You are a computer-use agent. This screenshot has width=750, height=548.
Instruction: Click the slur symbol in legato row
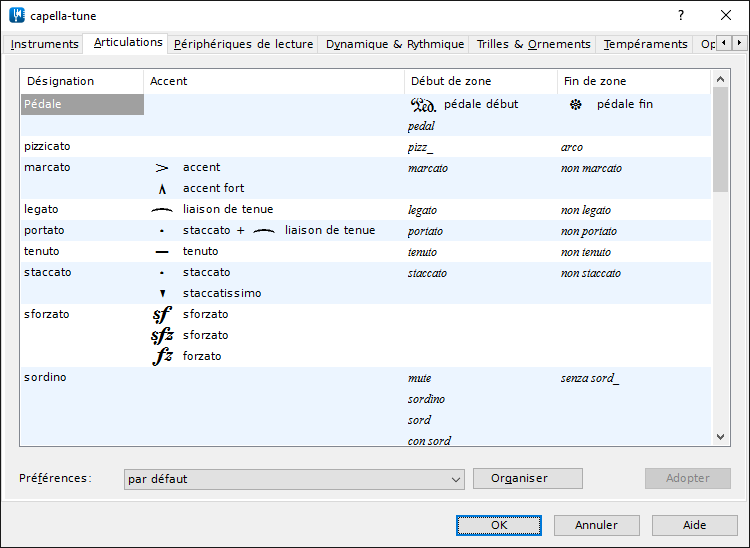pos(162,210)
